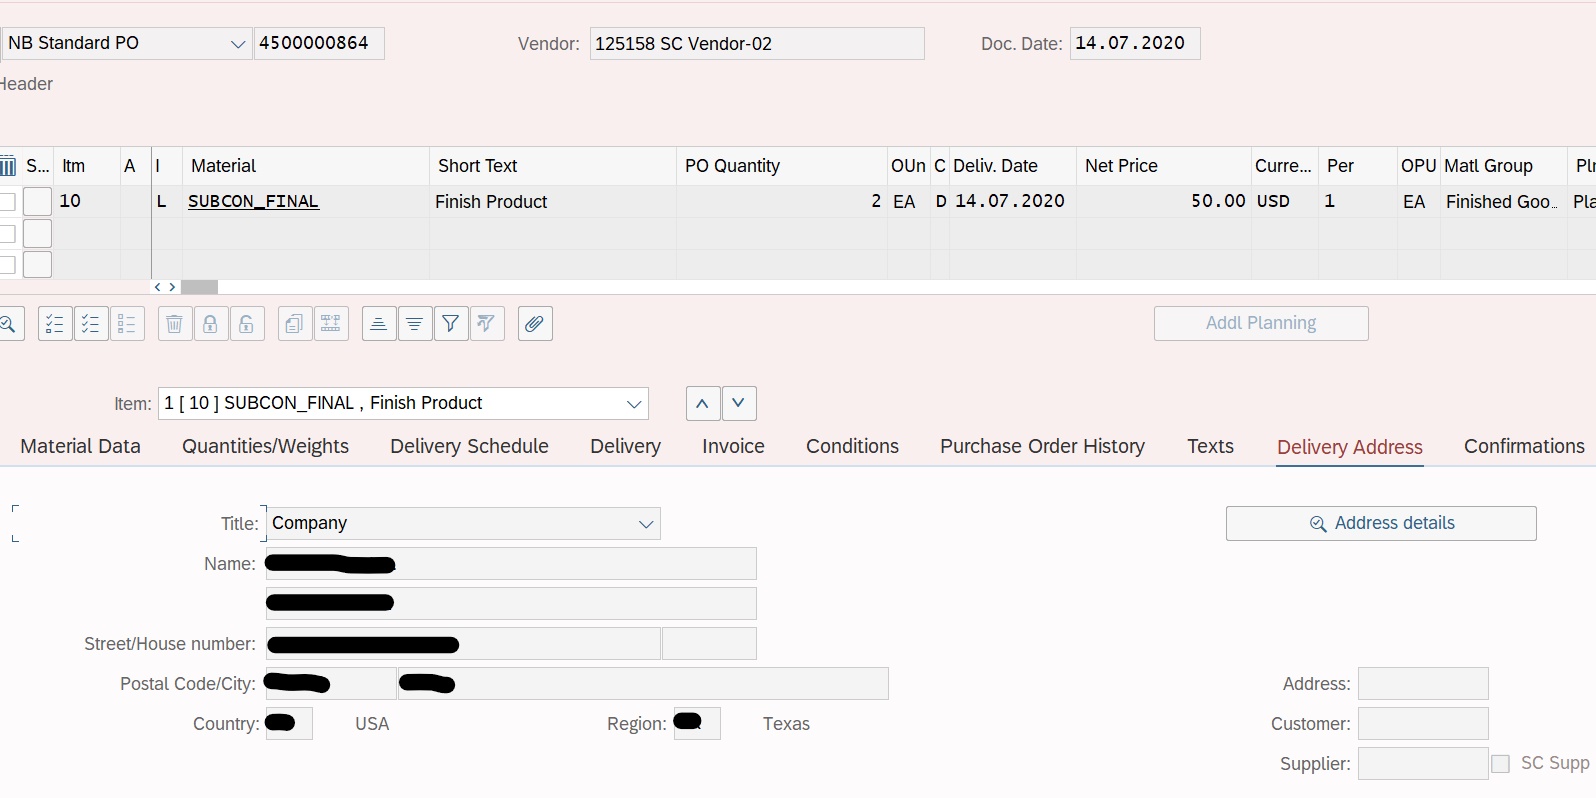Expand the Item selector dropdown

tap(633, 404)
